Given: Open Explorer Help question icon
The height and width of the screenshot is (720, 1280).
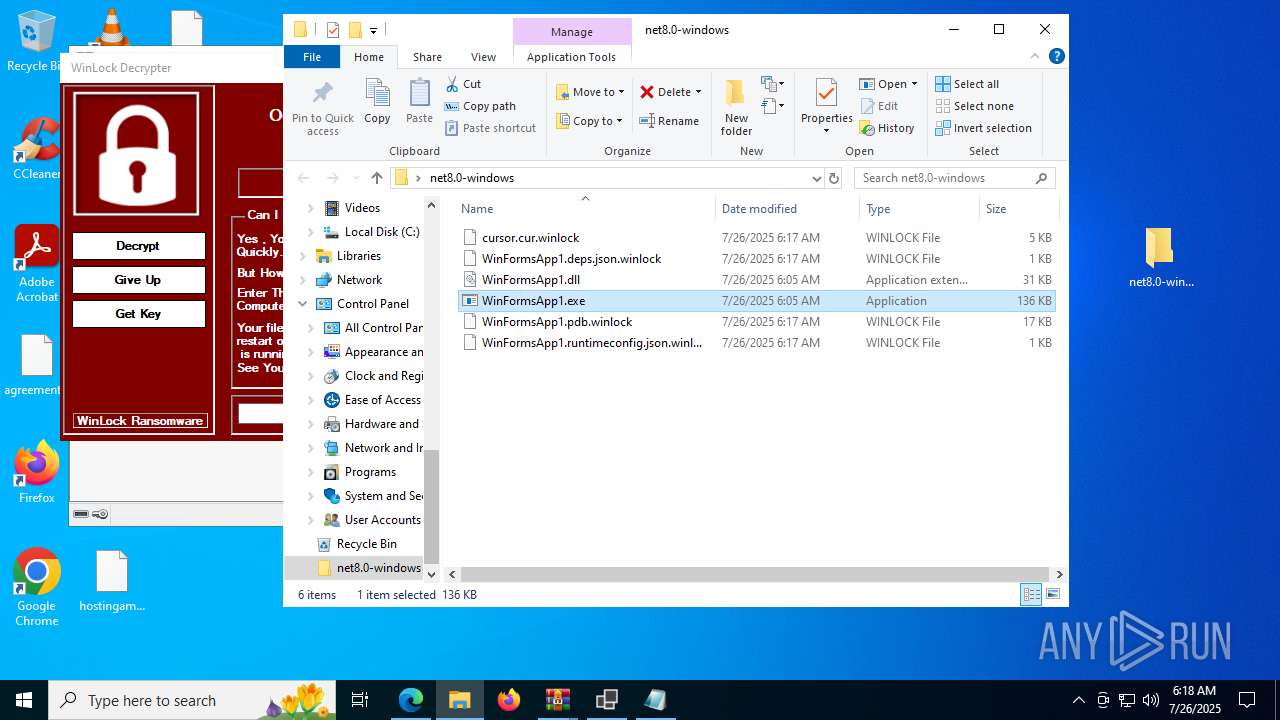Looking at the screenshot, I should click(x=1056, y=57).
